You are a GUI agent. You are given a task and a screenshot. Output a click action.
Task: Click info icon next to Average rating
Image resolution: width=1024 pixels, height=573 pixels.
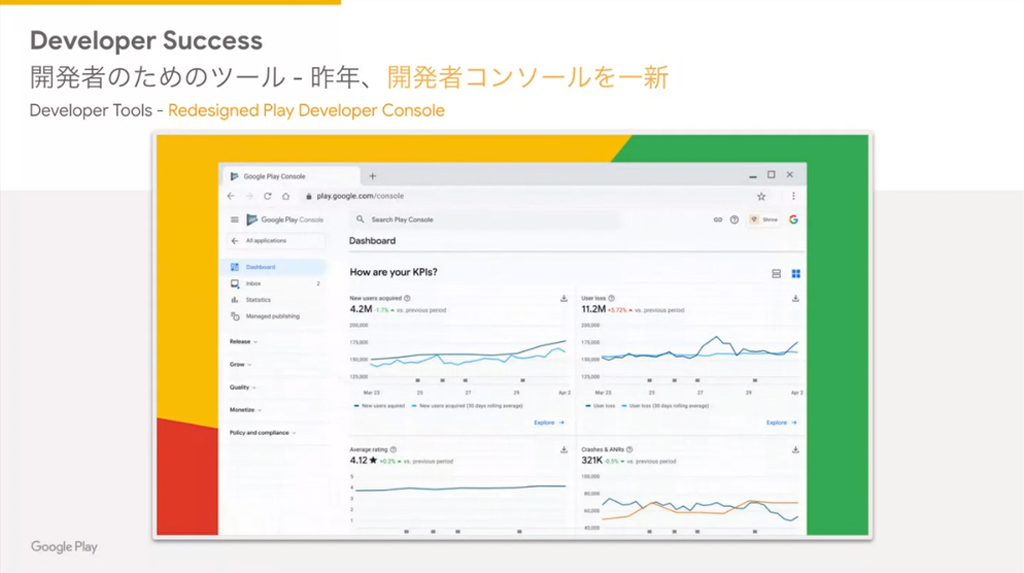point(393,450)
